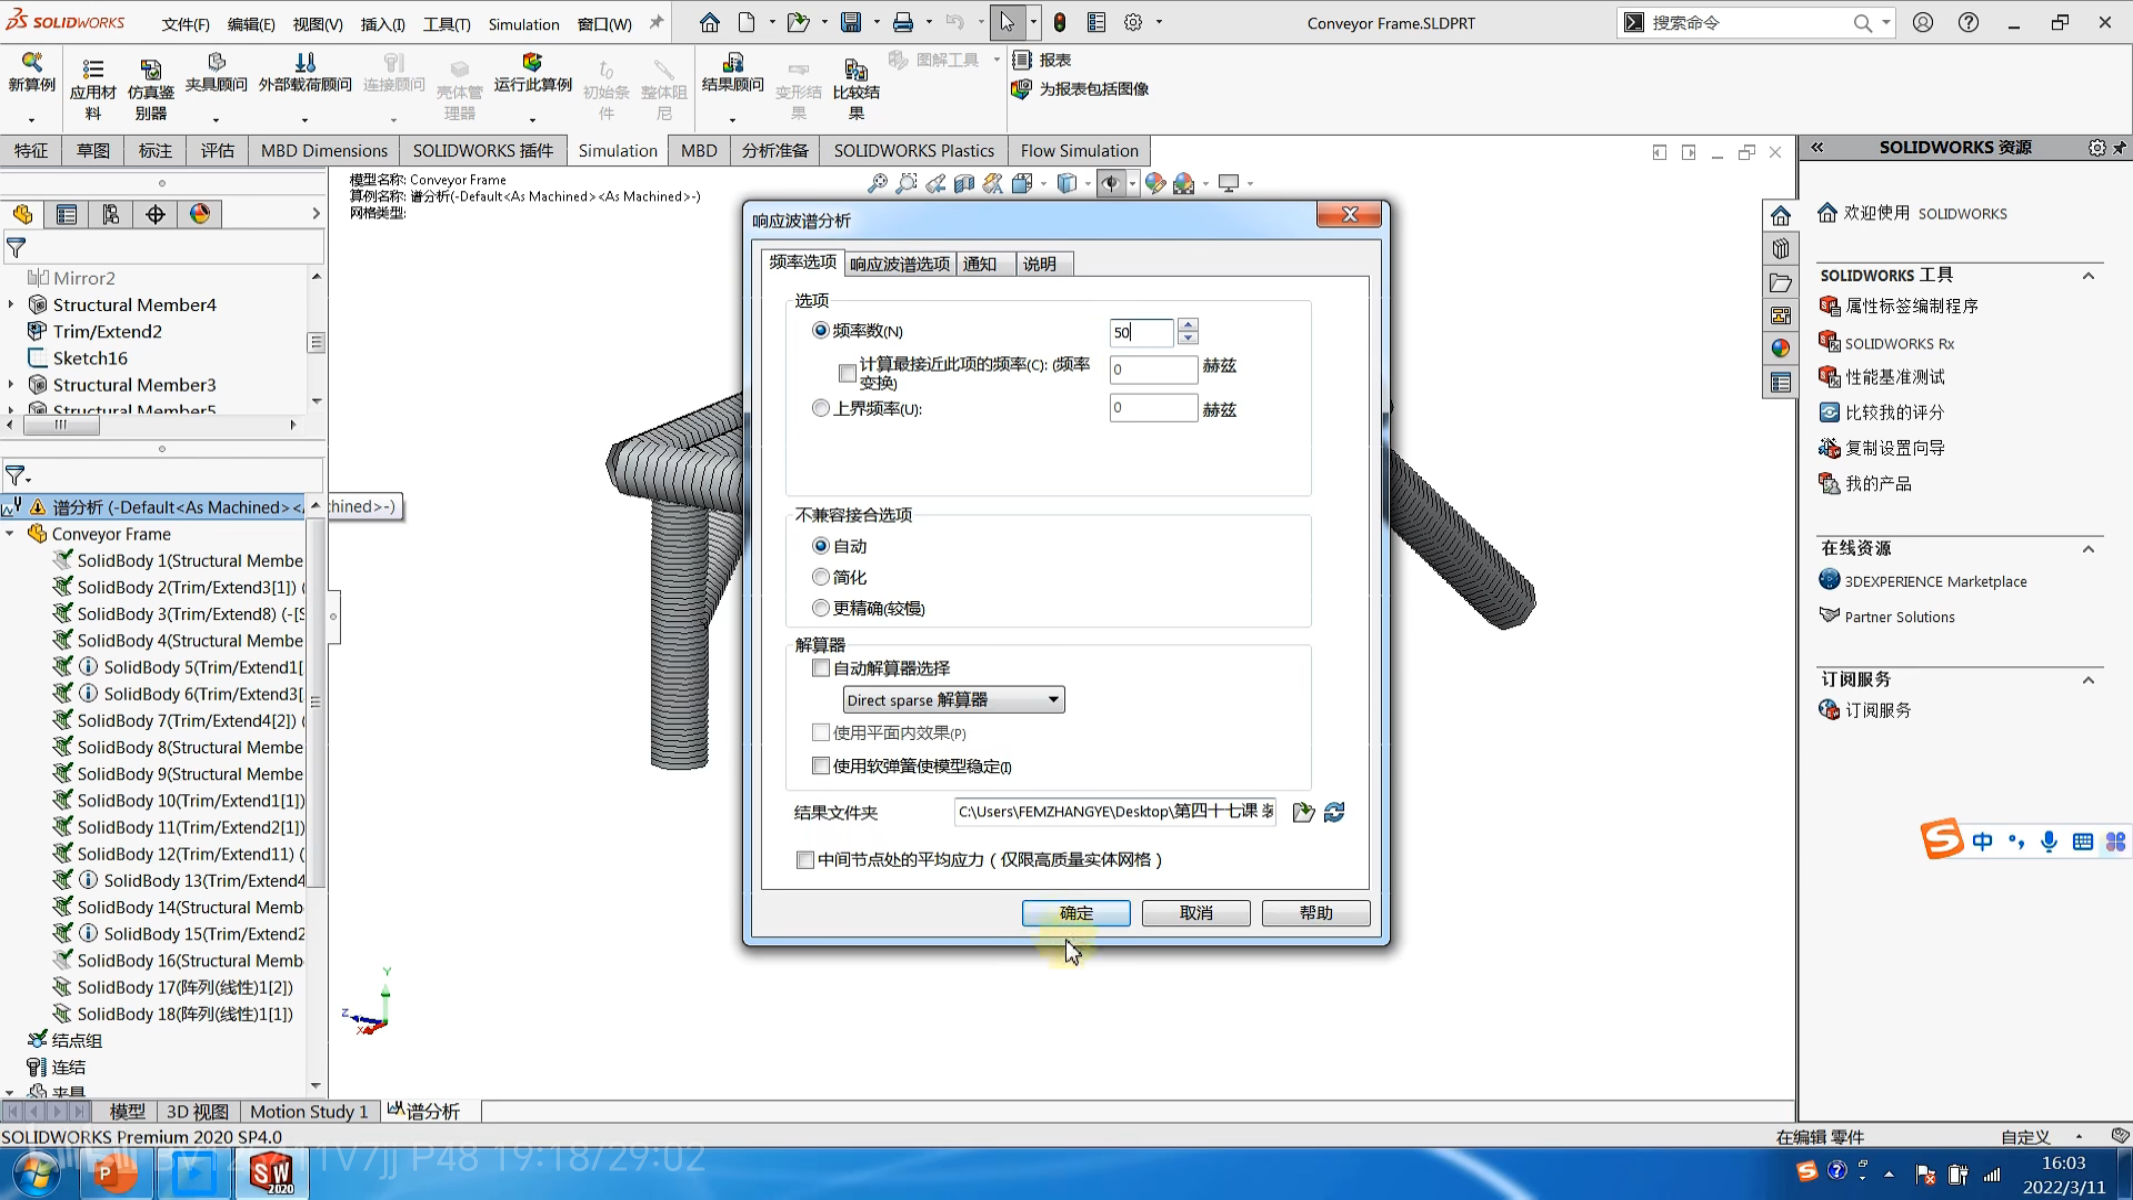Click the SOLIDWORKS Rx icon
Screen dimensions: 2133x1200
click(1829, 342)
